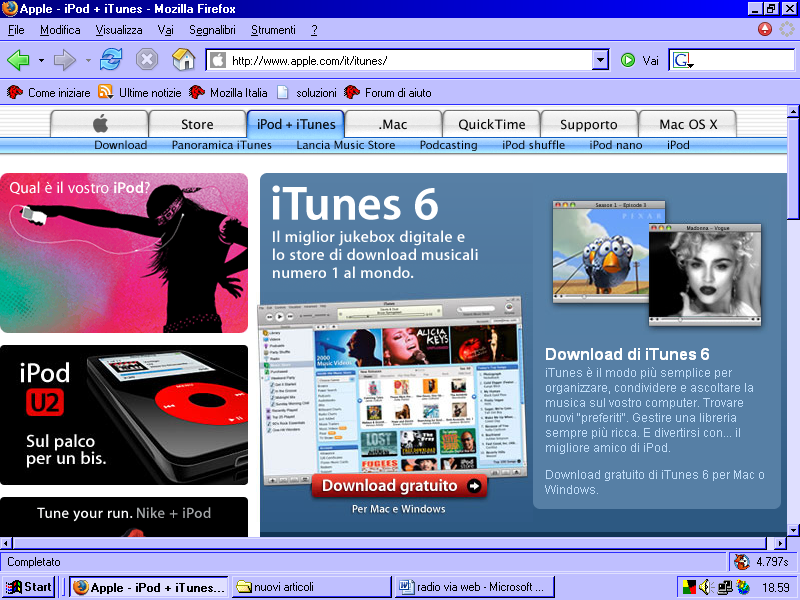Open Panoramica iTunes link
Image resolution: width=800 pixels, height=600 pixels.
point(221,145)
